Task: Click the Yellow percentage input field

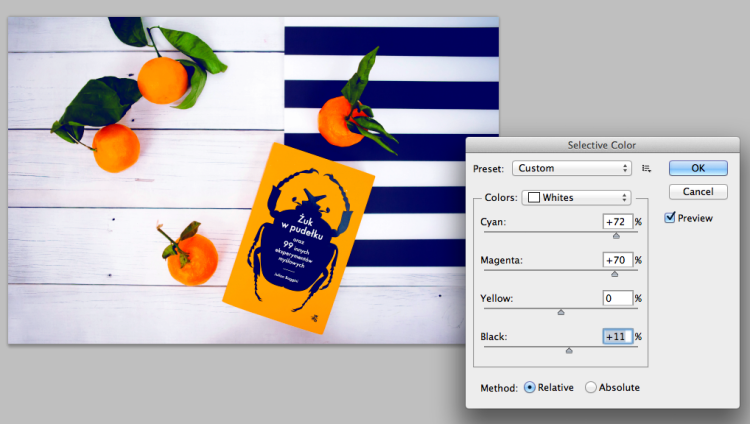Action: pyautogui.click(x=618, y=298)
